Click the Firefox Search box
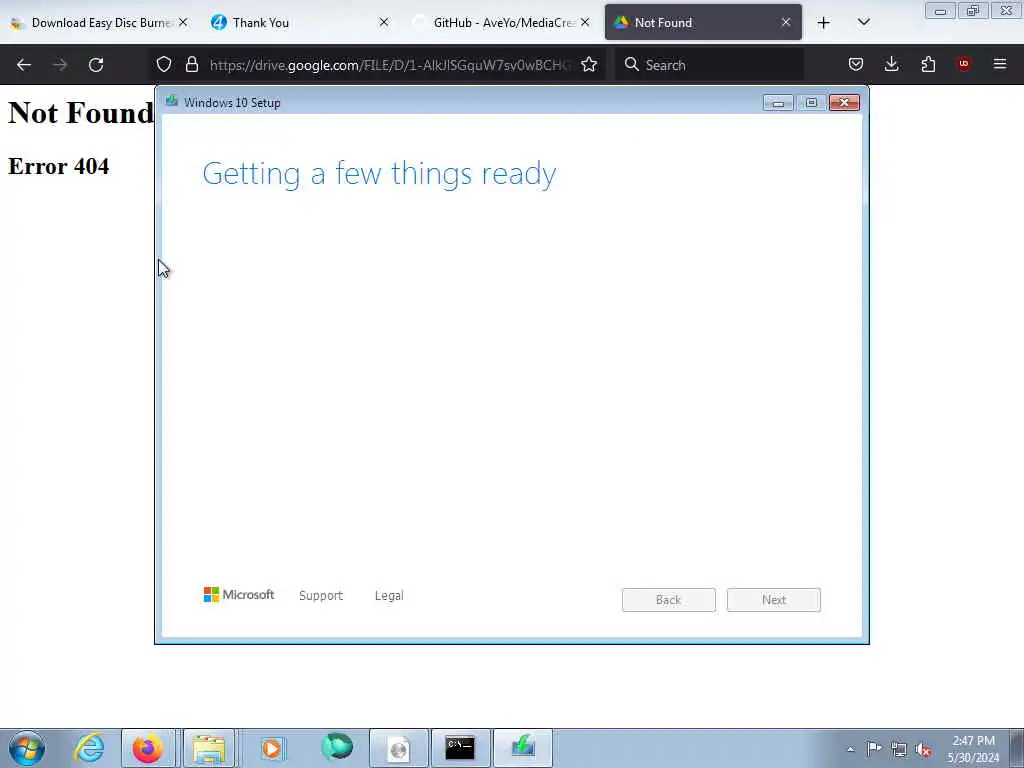Image resolution: width=1024 pixels, height=768 pixels. click(709, 65)
